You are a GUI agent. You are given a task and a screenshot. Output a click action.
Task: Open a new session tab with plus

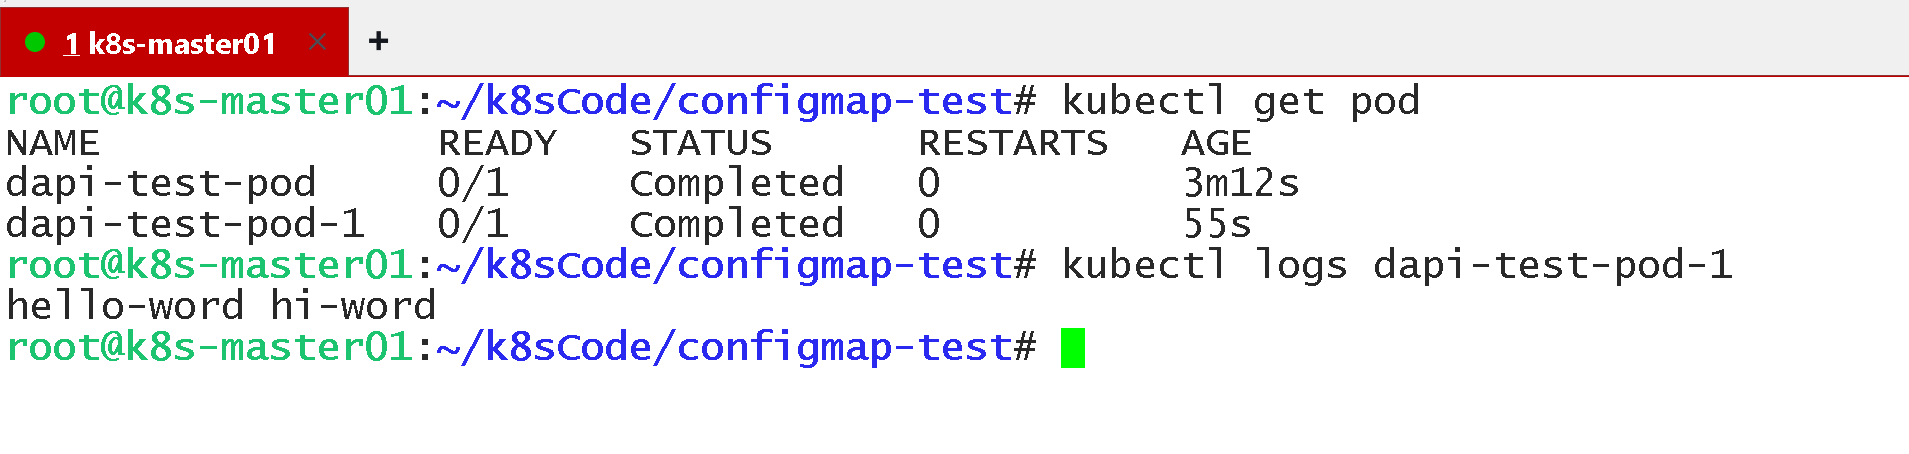click(x=378, y=41)
